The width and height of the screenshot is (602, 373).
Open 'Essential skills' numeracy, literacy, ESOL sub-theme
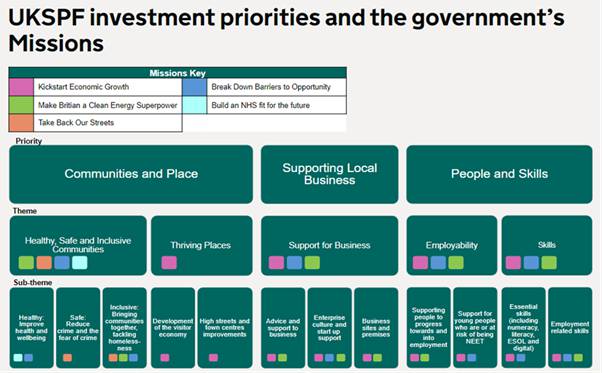coord(523,328)
